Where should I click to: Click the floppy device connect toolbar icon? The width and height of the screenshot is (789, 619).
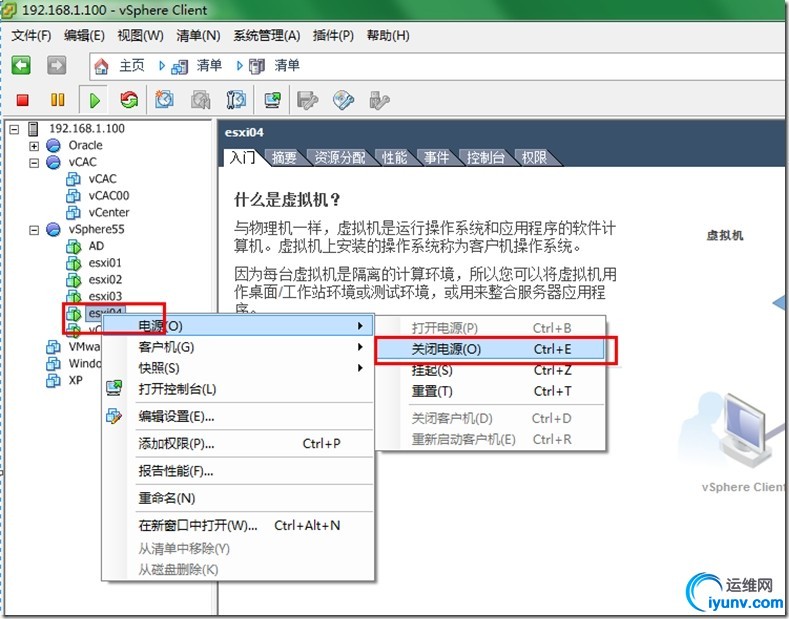pos(307,100)
